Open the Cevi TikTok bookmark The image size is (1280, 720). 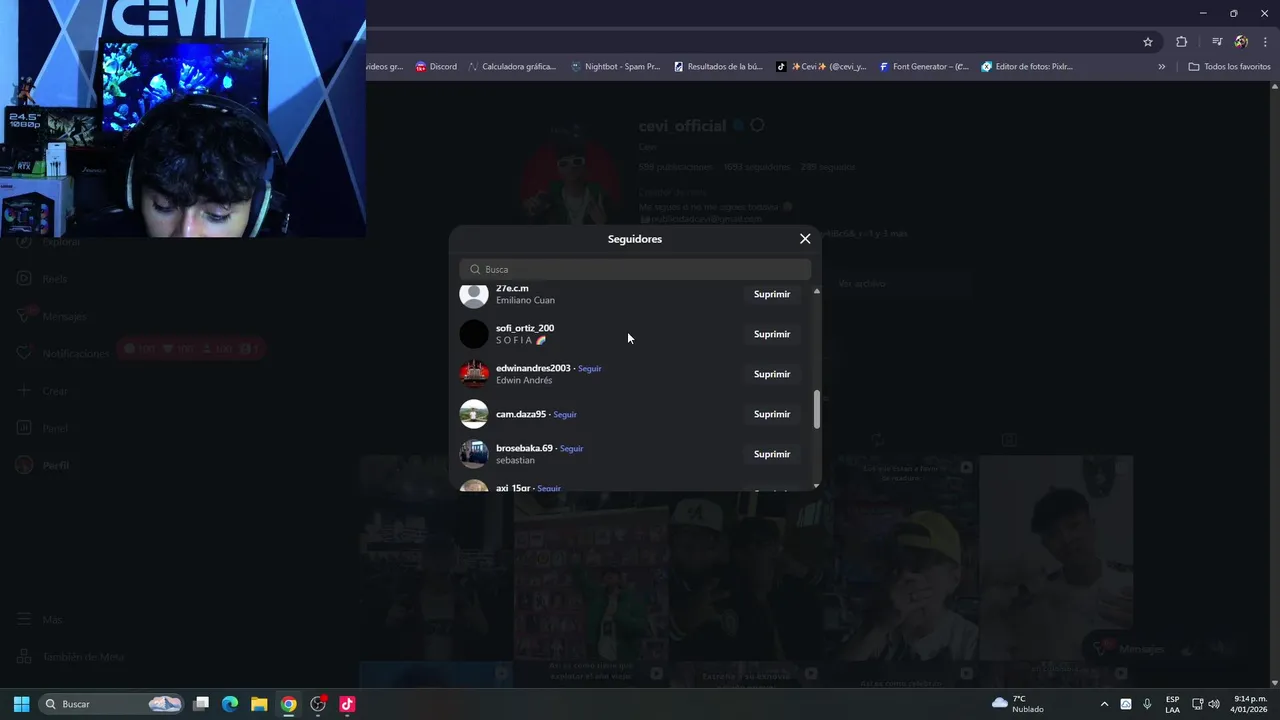point(821,67)
